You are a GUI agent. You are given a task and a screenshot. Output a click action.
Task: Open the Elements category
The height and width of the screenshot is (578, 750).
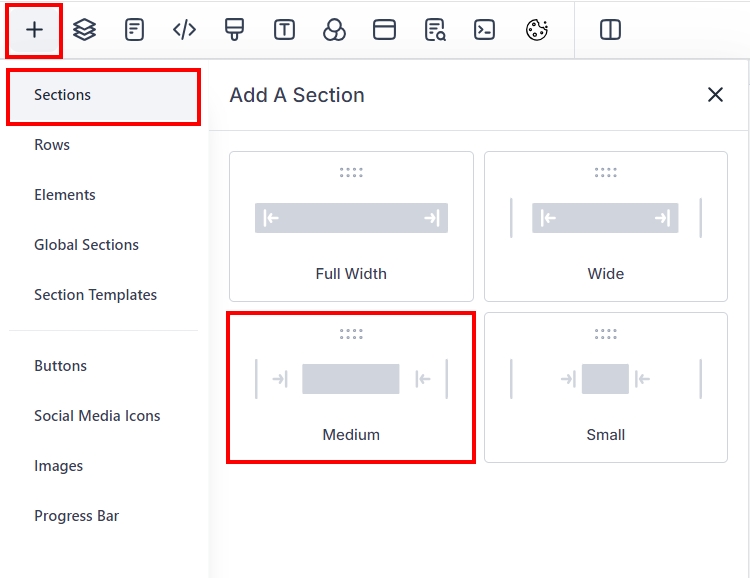[65, 195]
